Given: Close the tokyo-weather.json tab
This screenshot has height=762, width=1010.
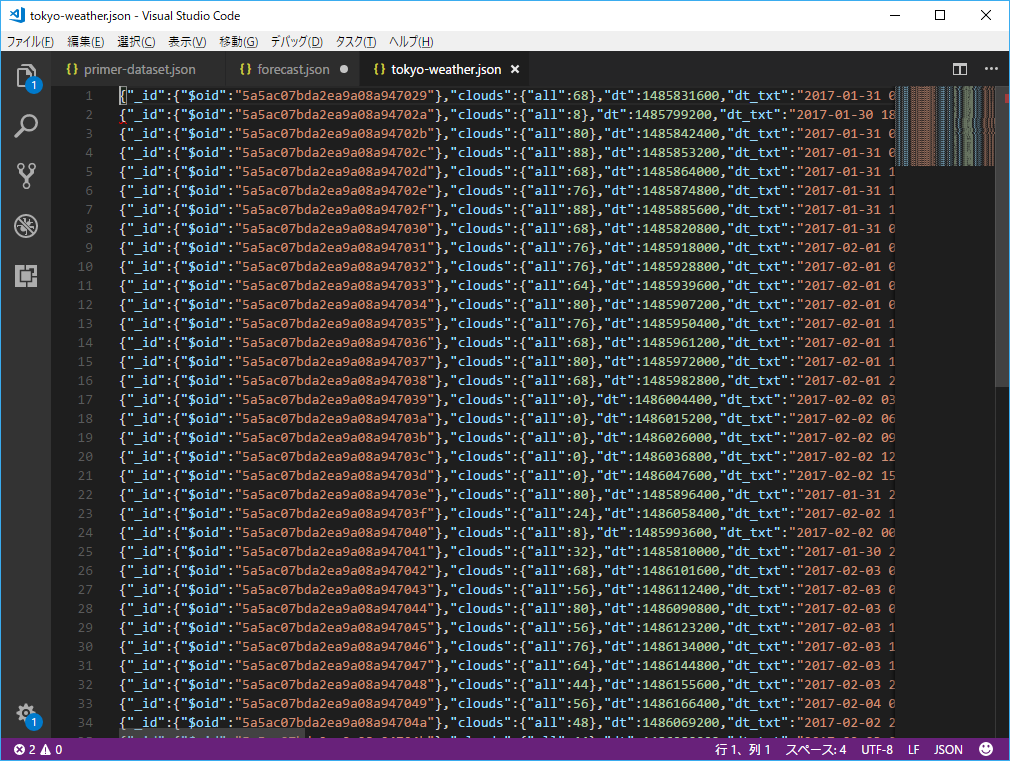Looking at the screenshot, I should tap(515, 69).
